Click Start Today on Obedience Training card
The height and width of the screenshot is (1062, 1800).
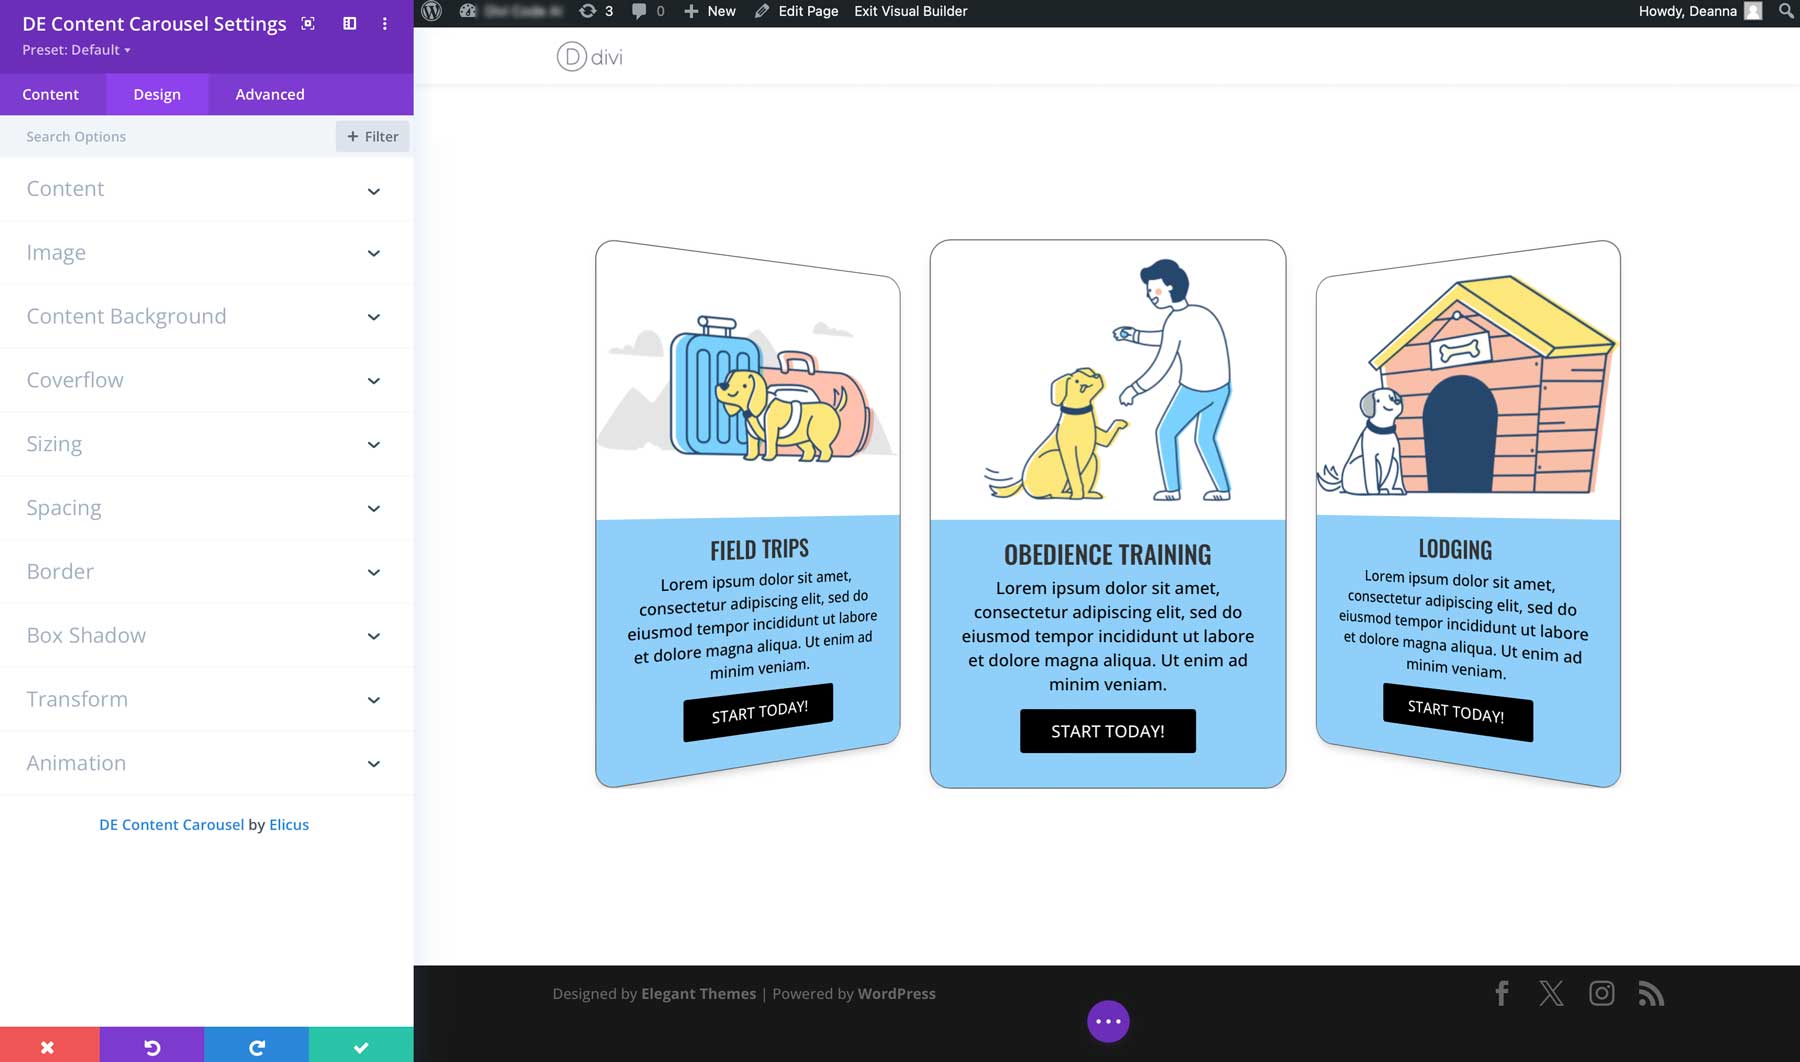(1108, 731)
